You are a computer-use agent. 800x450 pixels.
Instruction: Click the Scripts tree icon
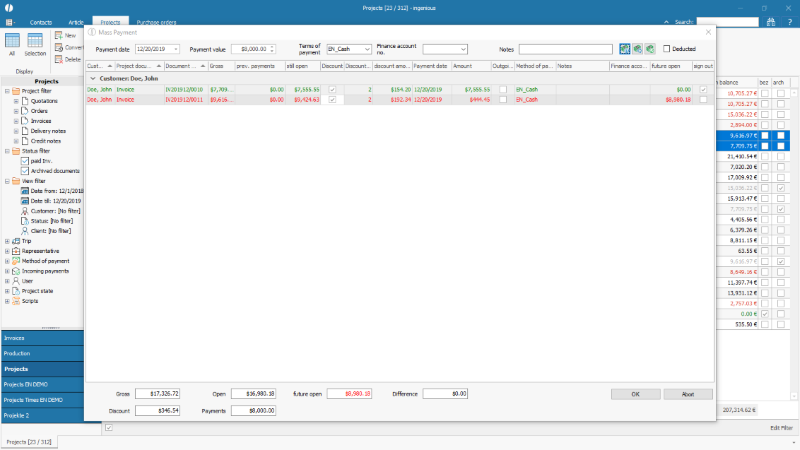16,301
